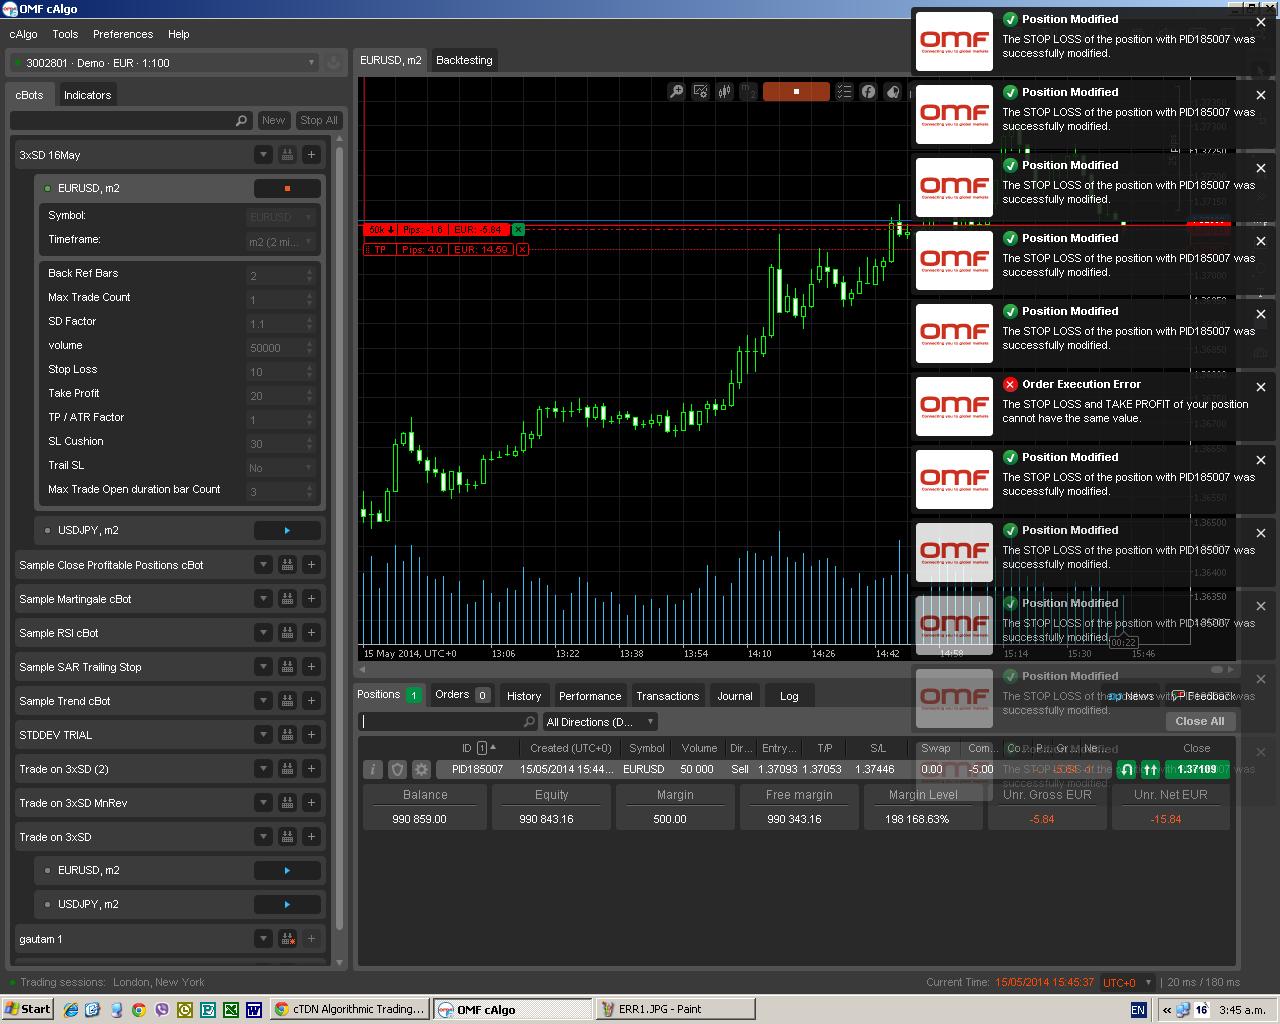Click the cBots search field
The image size is (1280, 1024).
pyautogui.click(x=130, y=120)
